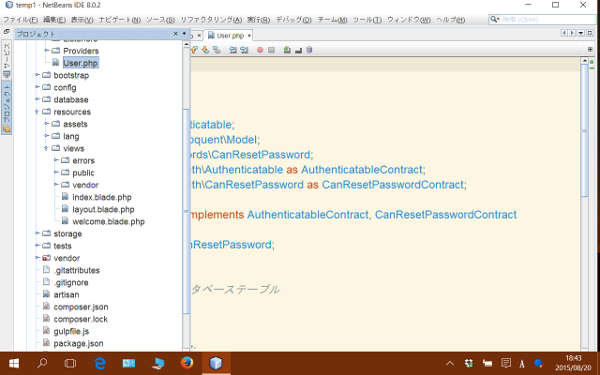Close the User.php editor tab
Screen dimensions: 600x375
pyautogui.click(x=249, y=36)
